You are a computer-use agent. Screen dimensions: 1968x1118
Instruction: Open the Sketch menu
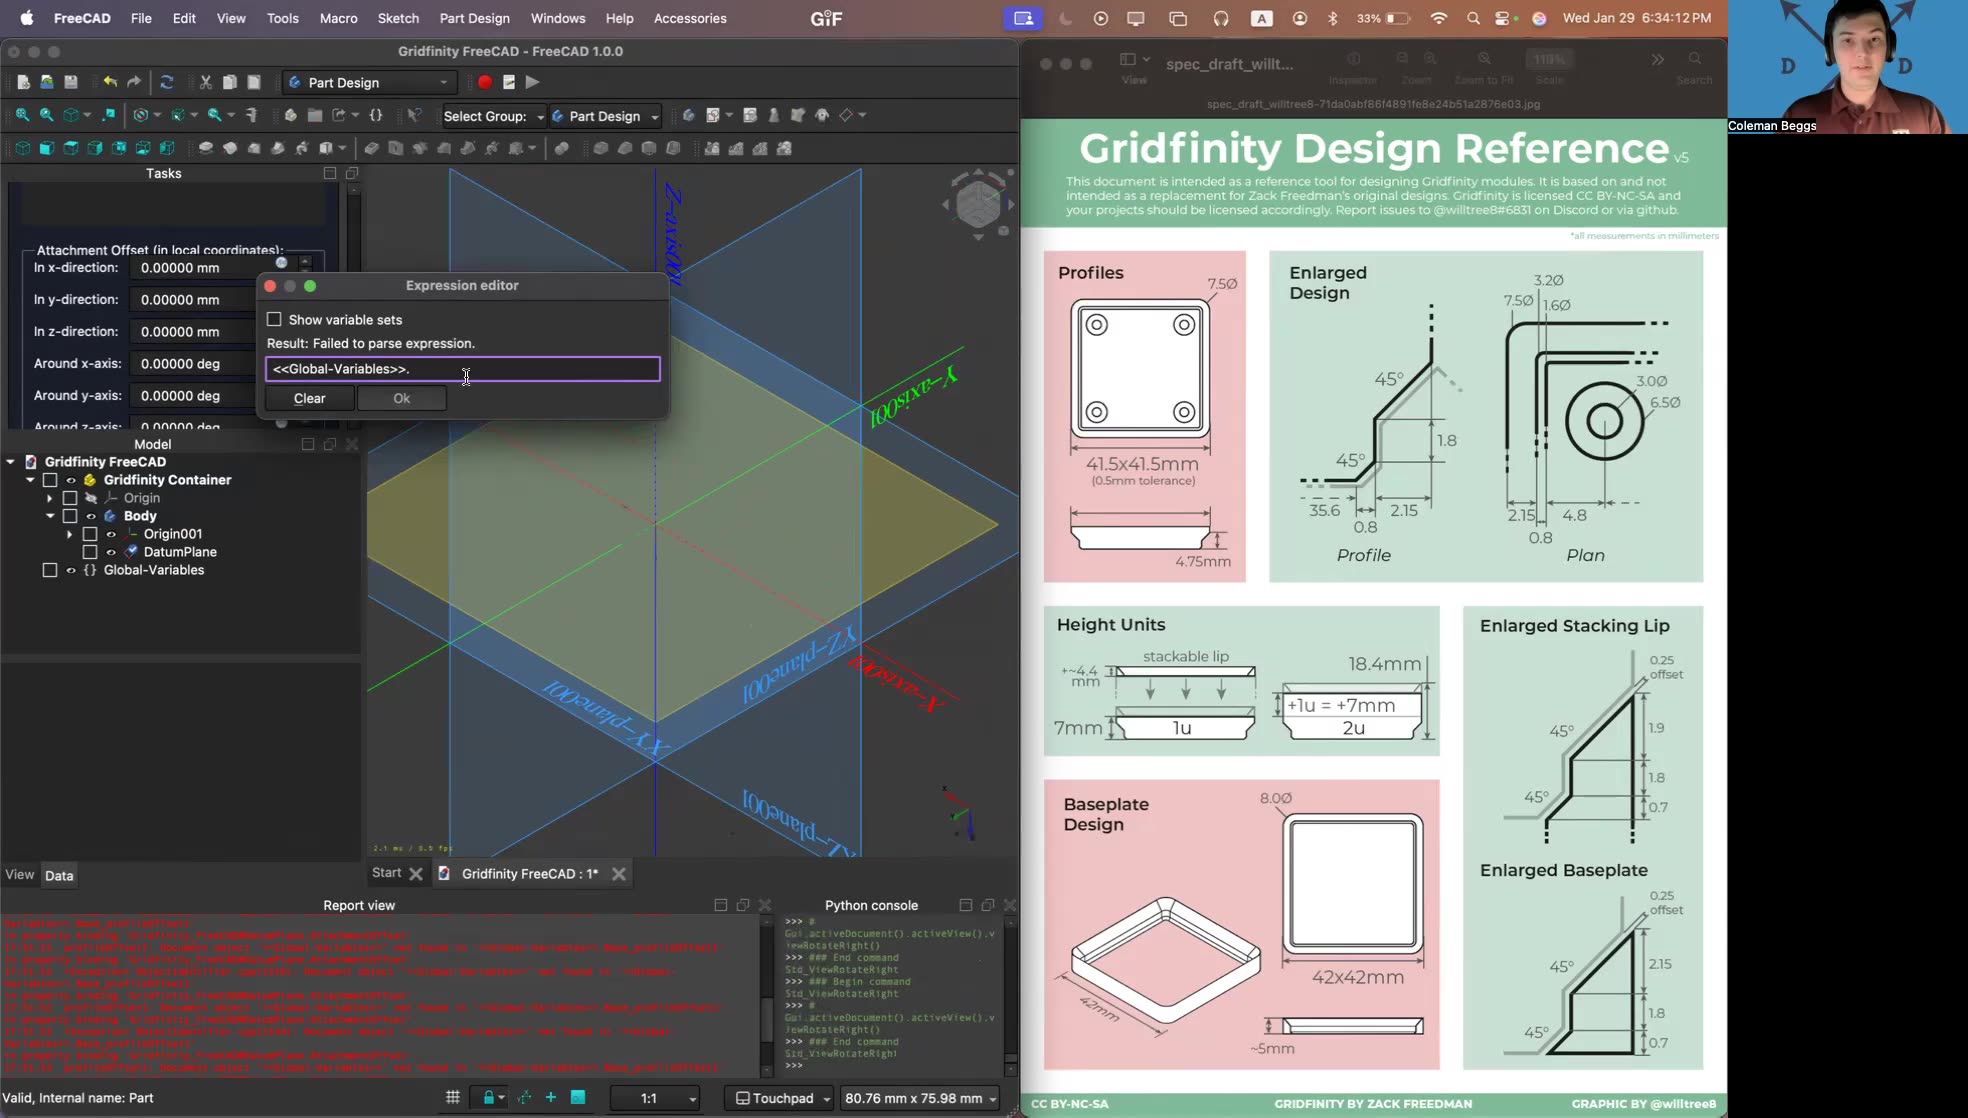[398, 18]
